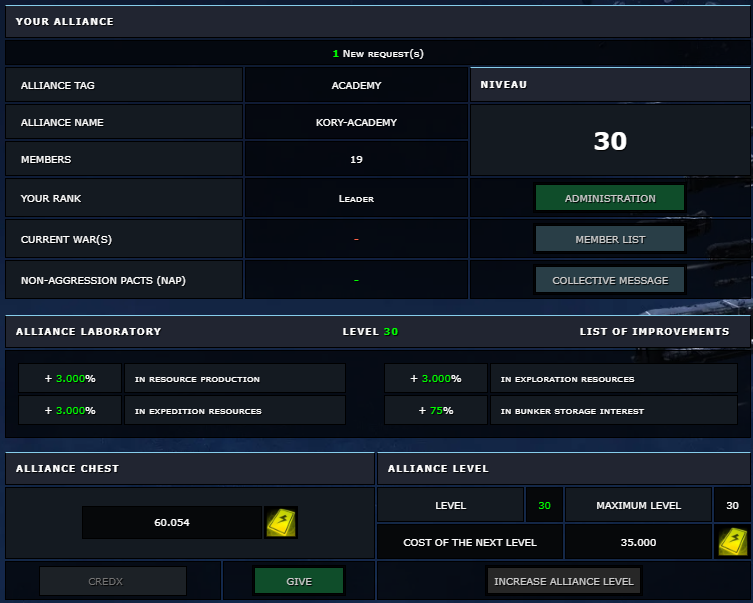Click the +75% bunker bonus value

(x=436, y=410)
